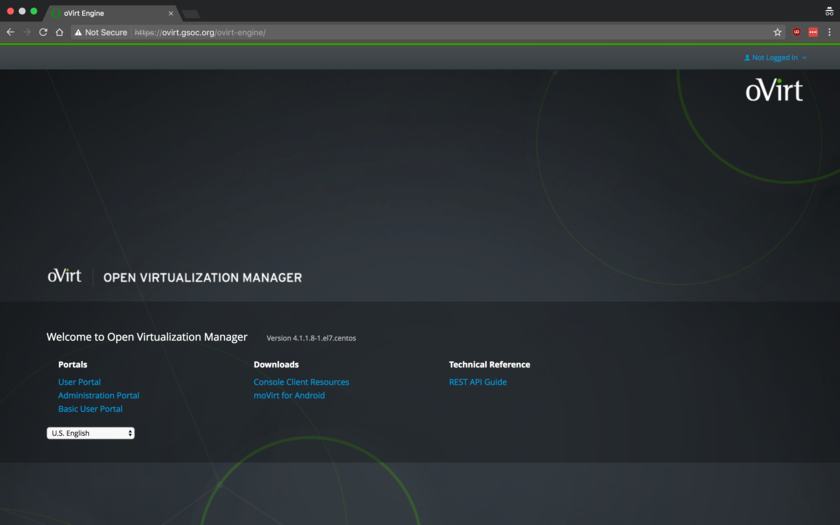Viewport: 840px width, 525px height.
Task: Open the Basic User Portal link
Action: pyautogui.click(x=90, y=409)
